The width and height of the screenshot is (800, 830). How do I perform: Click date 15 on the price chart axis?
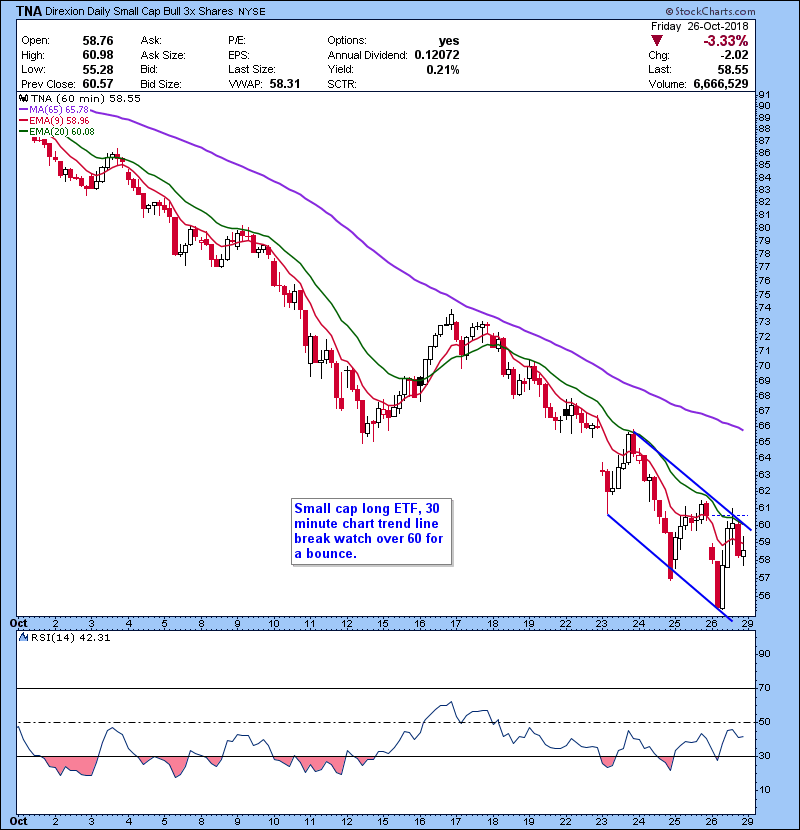[383, 624]
